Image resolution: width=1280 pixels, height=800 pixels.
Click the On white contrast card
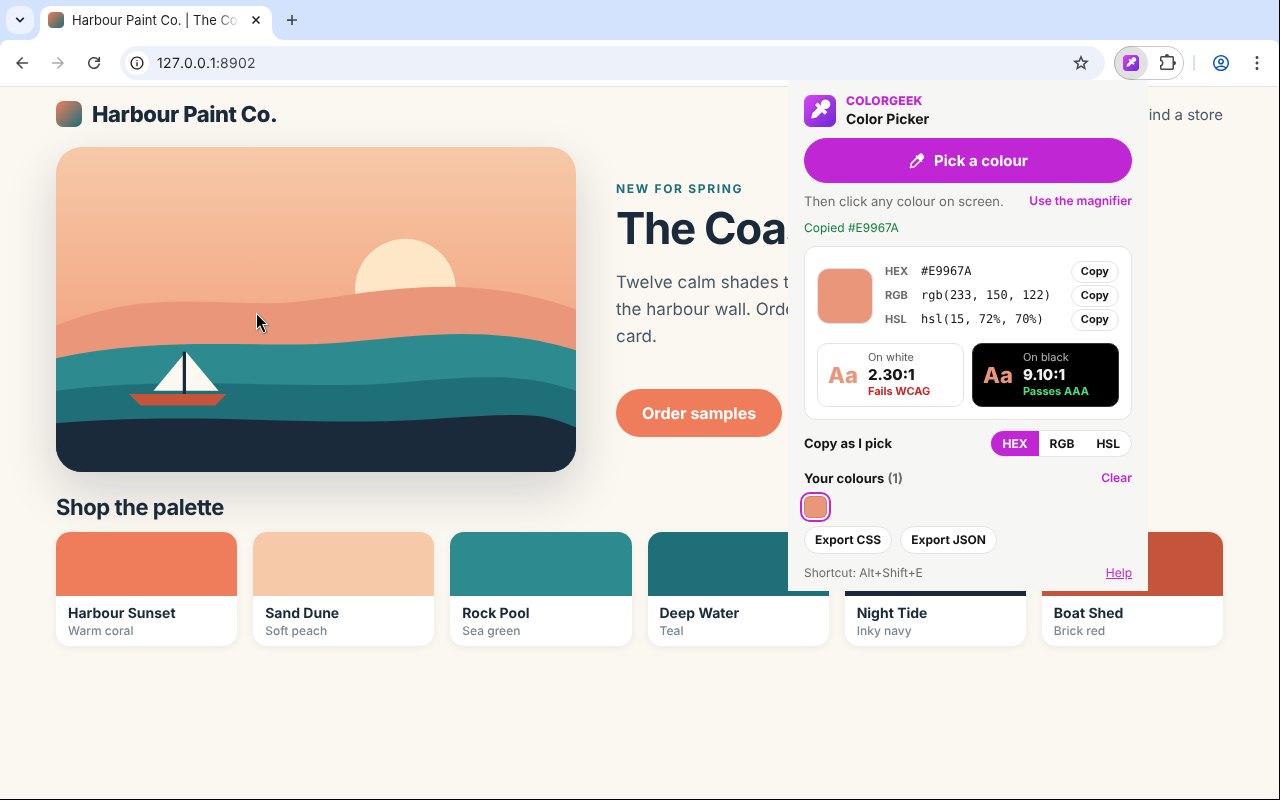point(890,375)
